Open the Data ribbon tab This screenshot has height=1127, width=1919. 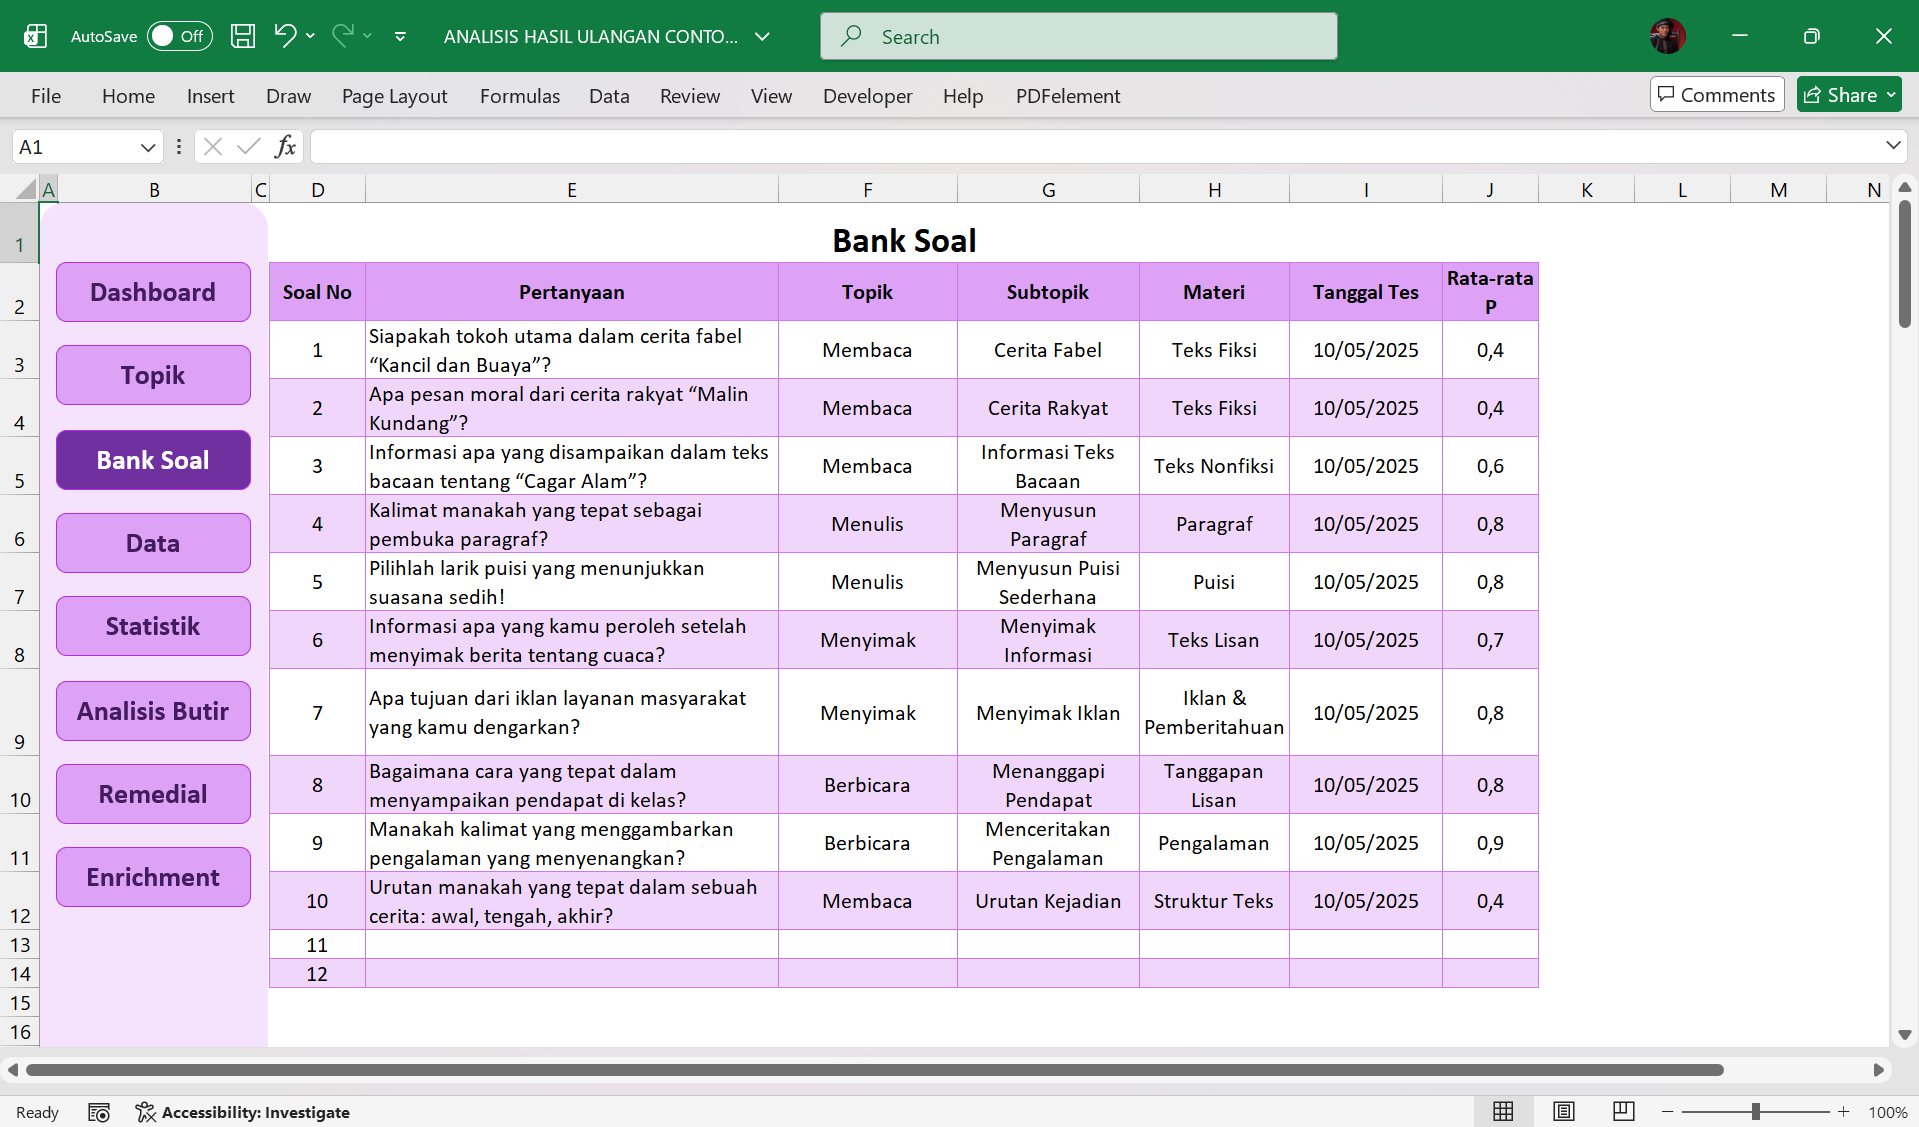(x=609, y=96)
